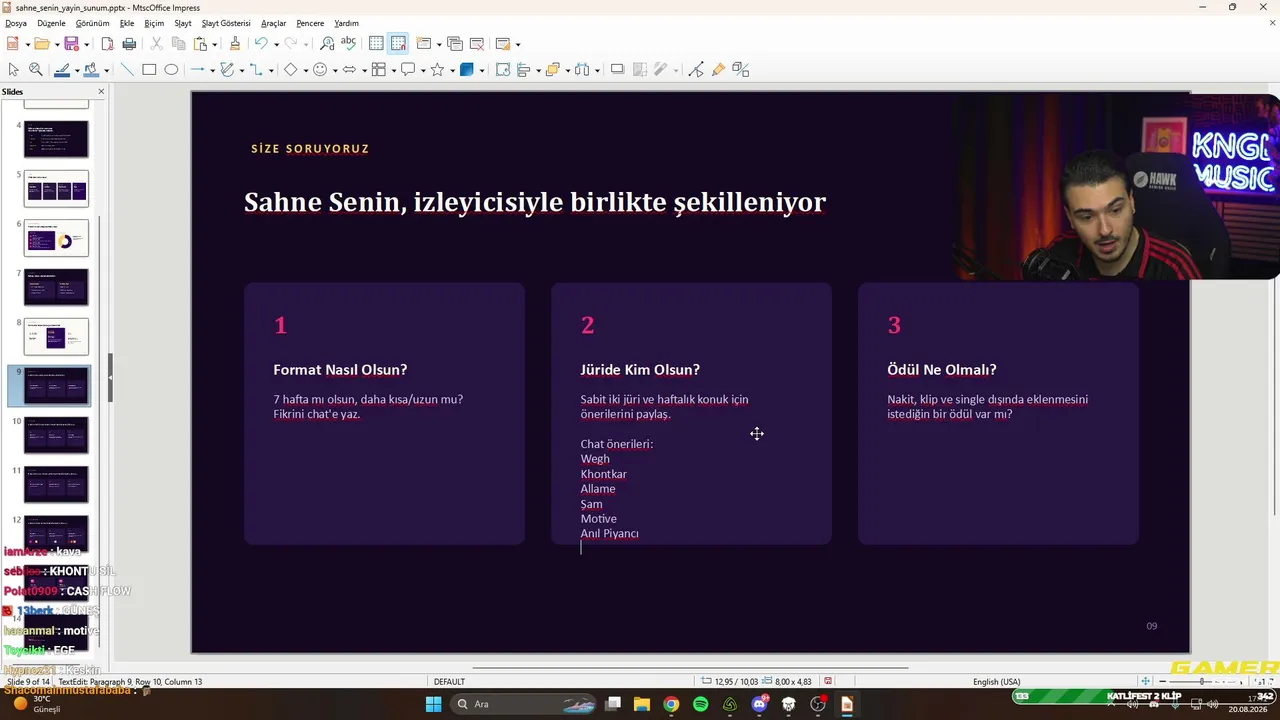Click the Save document icon
The height and width of the screenshot is (720, 1280).
tap(71, 44)
